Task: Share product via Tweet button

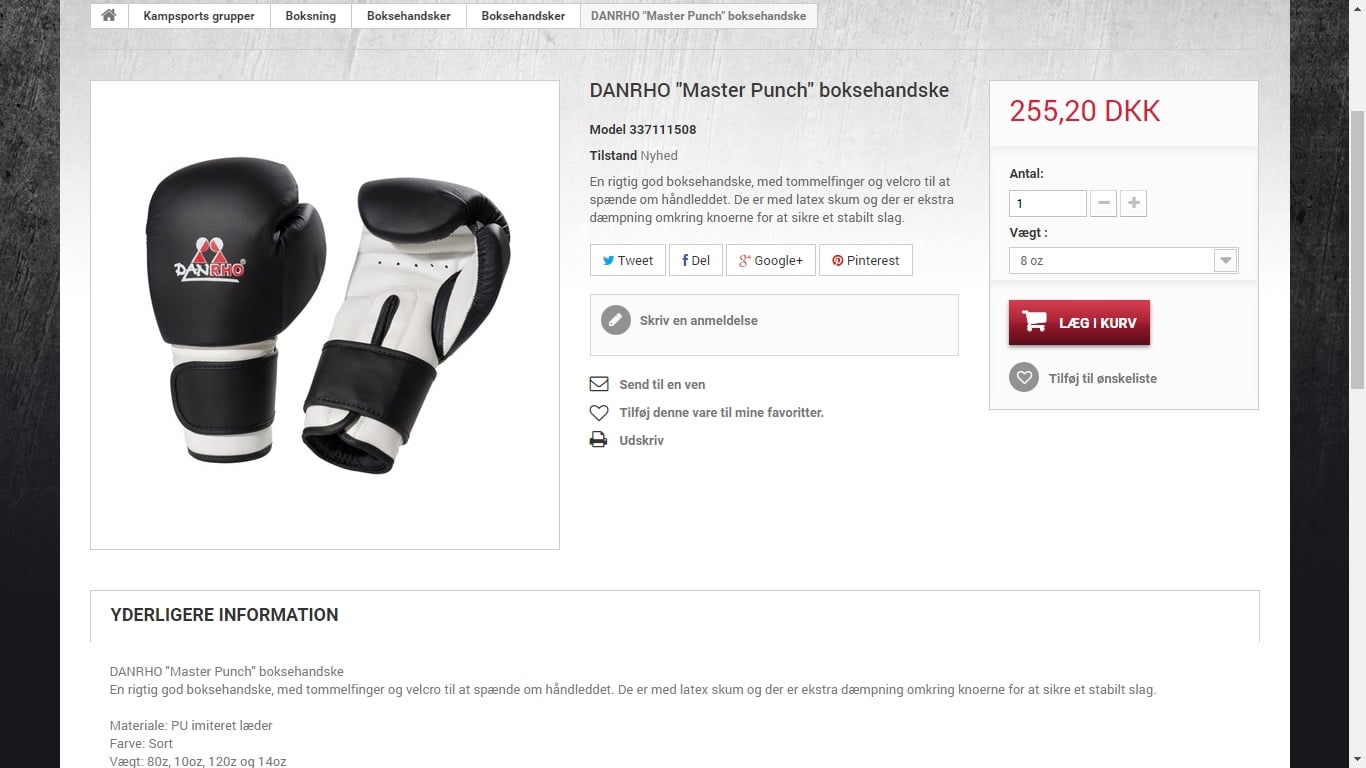Action: tap(627, 260)
